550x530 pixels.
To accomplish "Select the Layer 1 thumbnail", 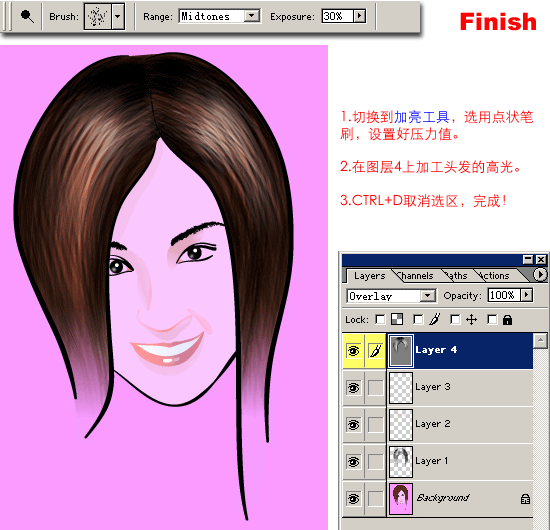I will pyautogui.click(x=401, y=462).
